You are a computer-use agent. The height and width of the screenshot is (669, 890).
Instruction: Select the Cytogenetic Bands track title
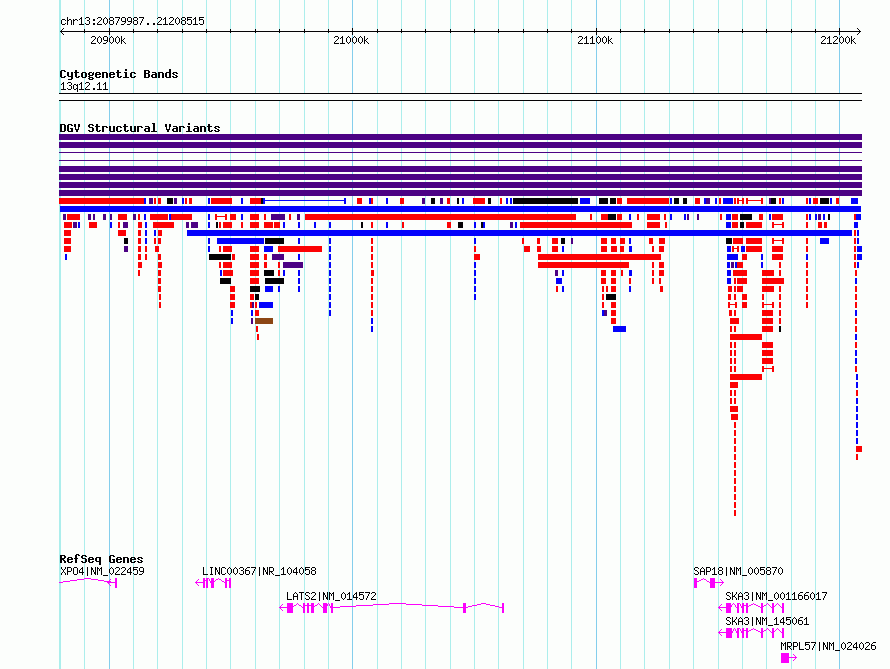tap(119, 74)
